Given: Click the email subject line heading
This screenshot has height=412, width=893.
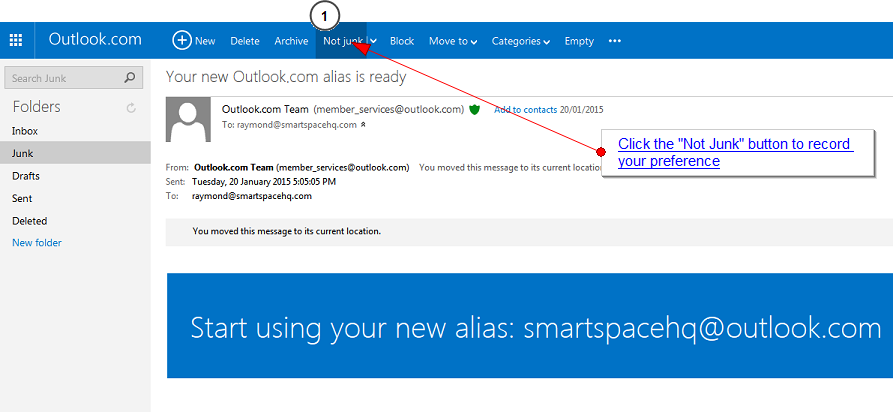Looking at the screenshot, I should [x=286, y=77].
